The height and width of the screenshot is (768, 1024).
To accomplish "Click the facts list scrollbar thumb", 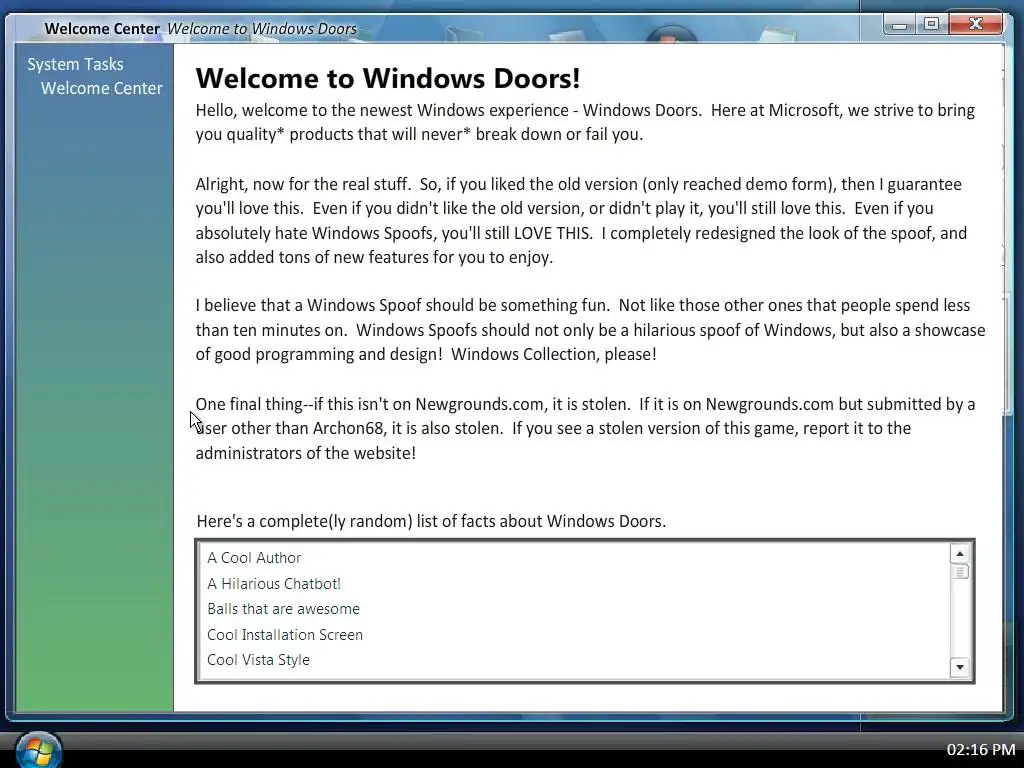I will [x=959, y=572].
